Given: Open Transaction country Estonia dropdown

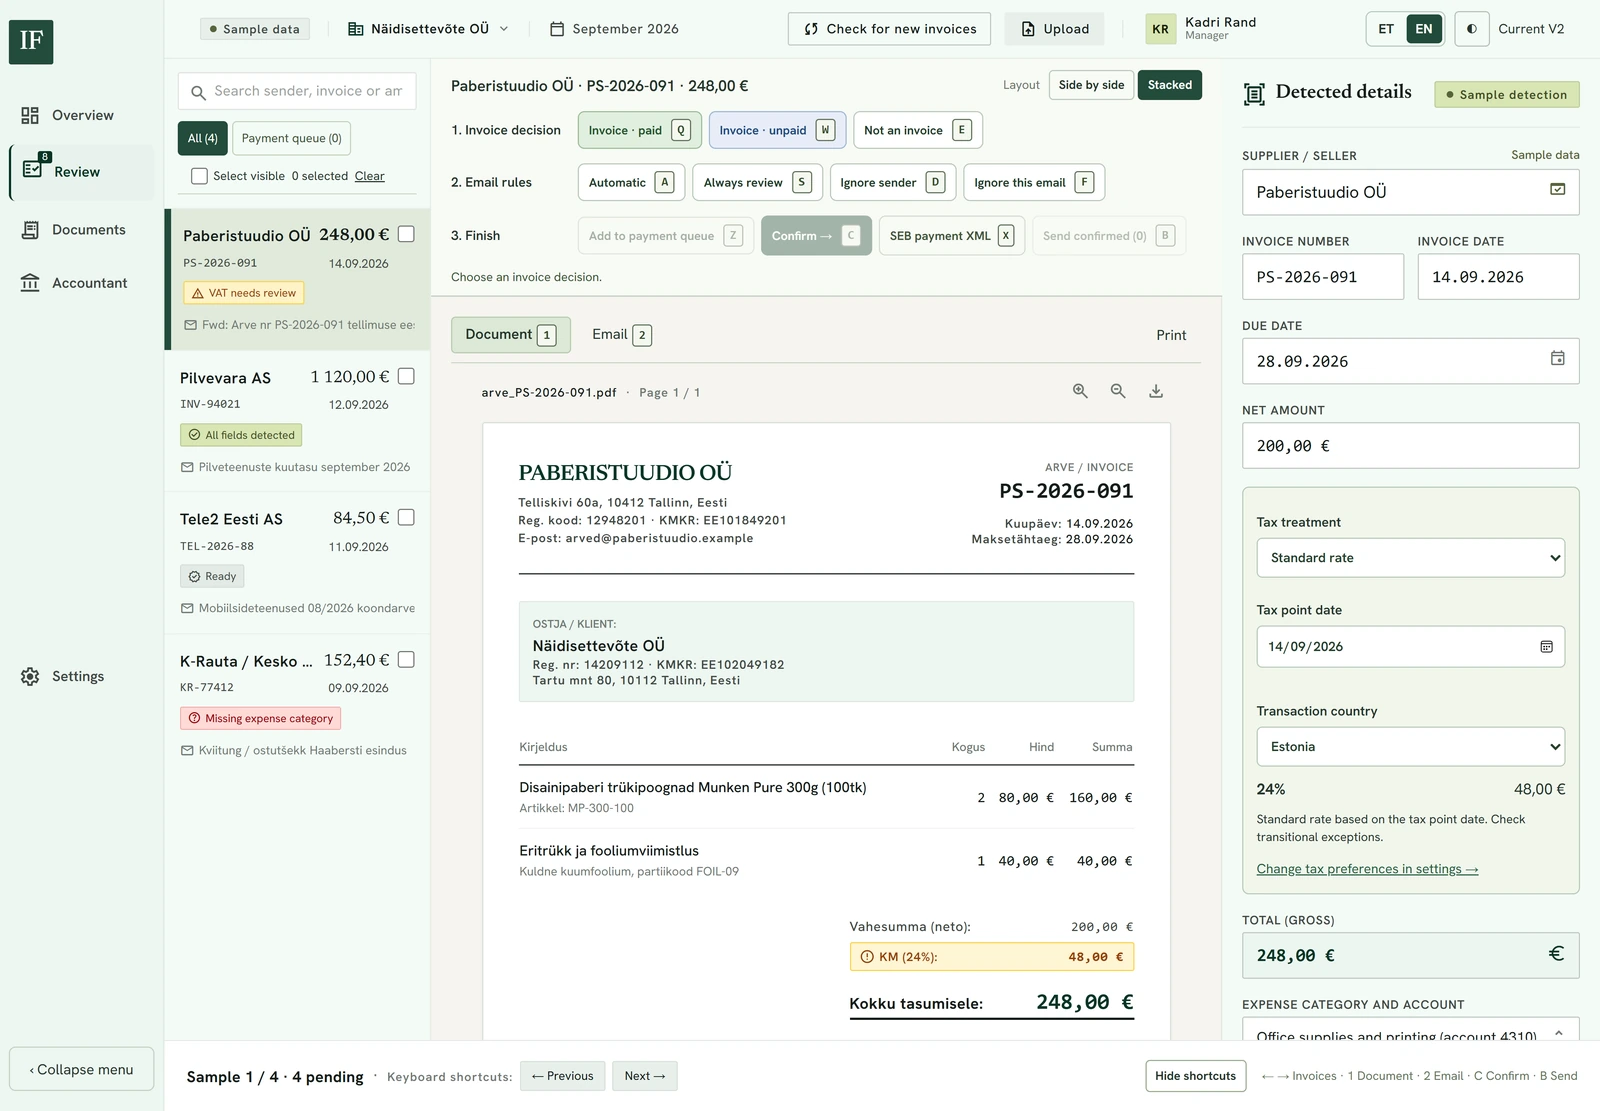Looking at the screenshot, I should [x=1410, y=747].
